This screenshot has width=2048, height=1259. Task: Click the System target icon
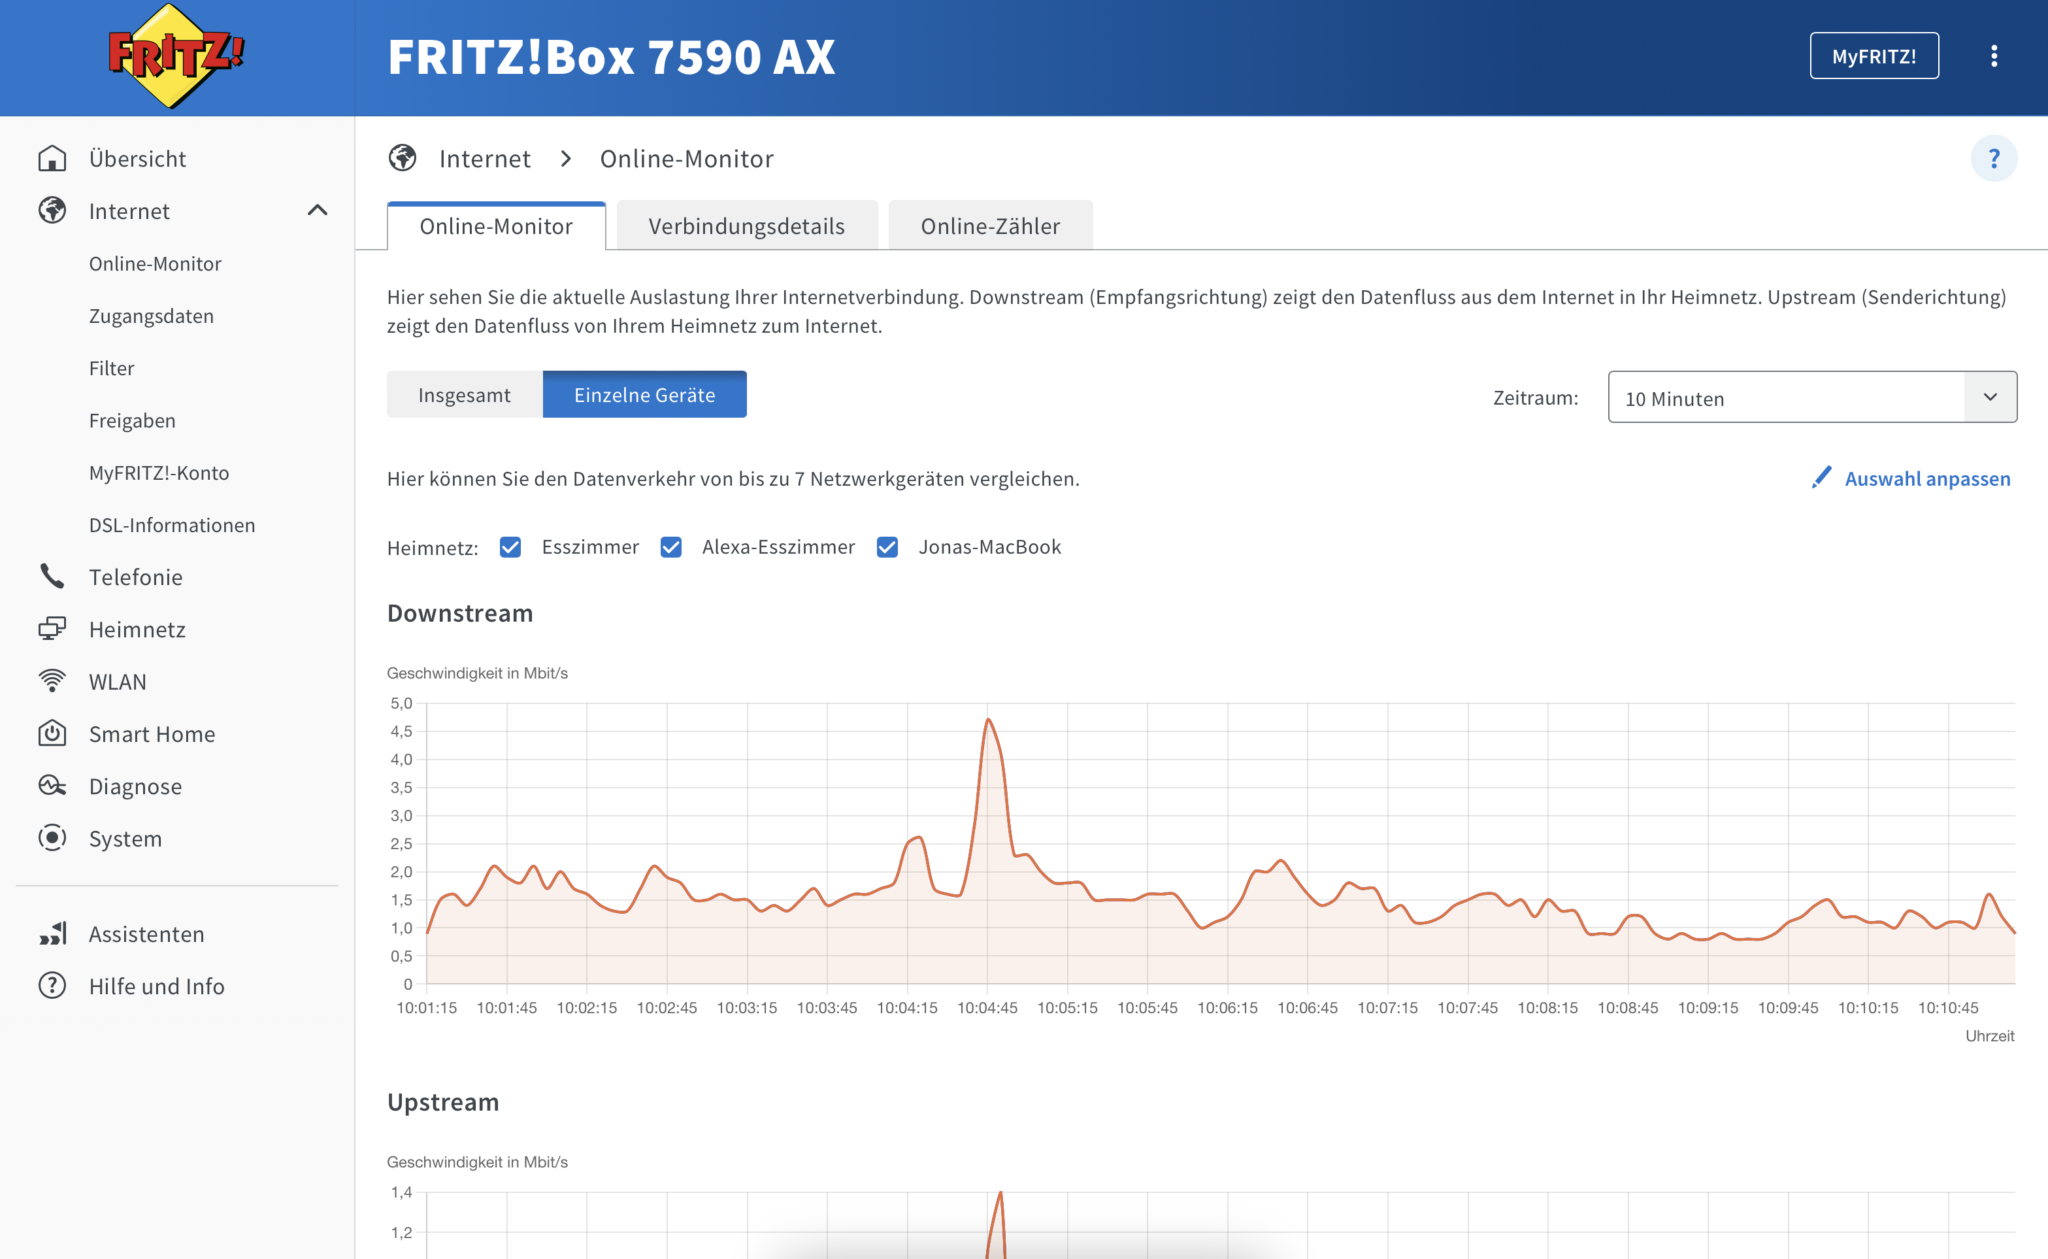coord(52,838)
